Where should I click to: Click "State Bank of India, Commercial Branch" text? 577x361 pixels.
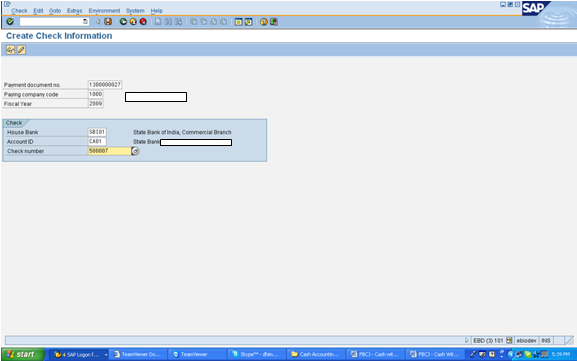coord(182,132)
